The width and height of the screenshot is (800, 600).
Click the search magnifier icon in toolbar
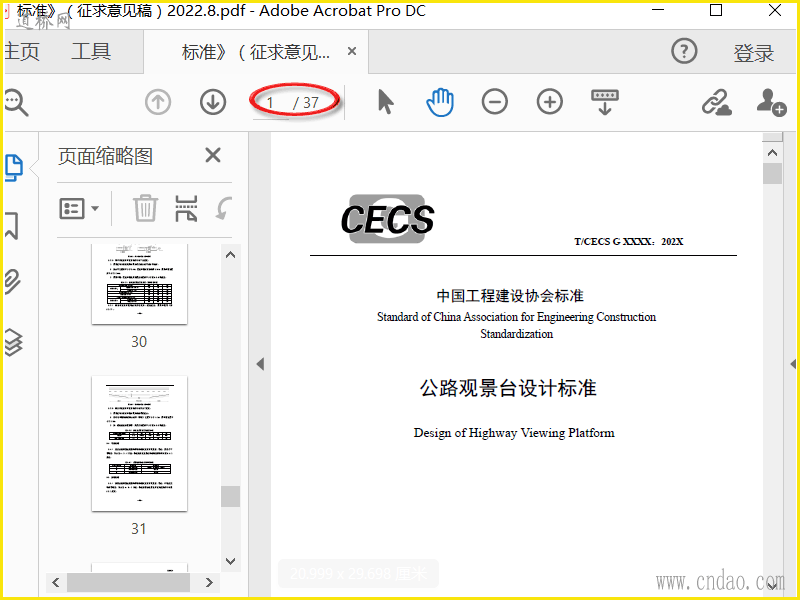click(x=16, y=103)
